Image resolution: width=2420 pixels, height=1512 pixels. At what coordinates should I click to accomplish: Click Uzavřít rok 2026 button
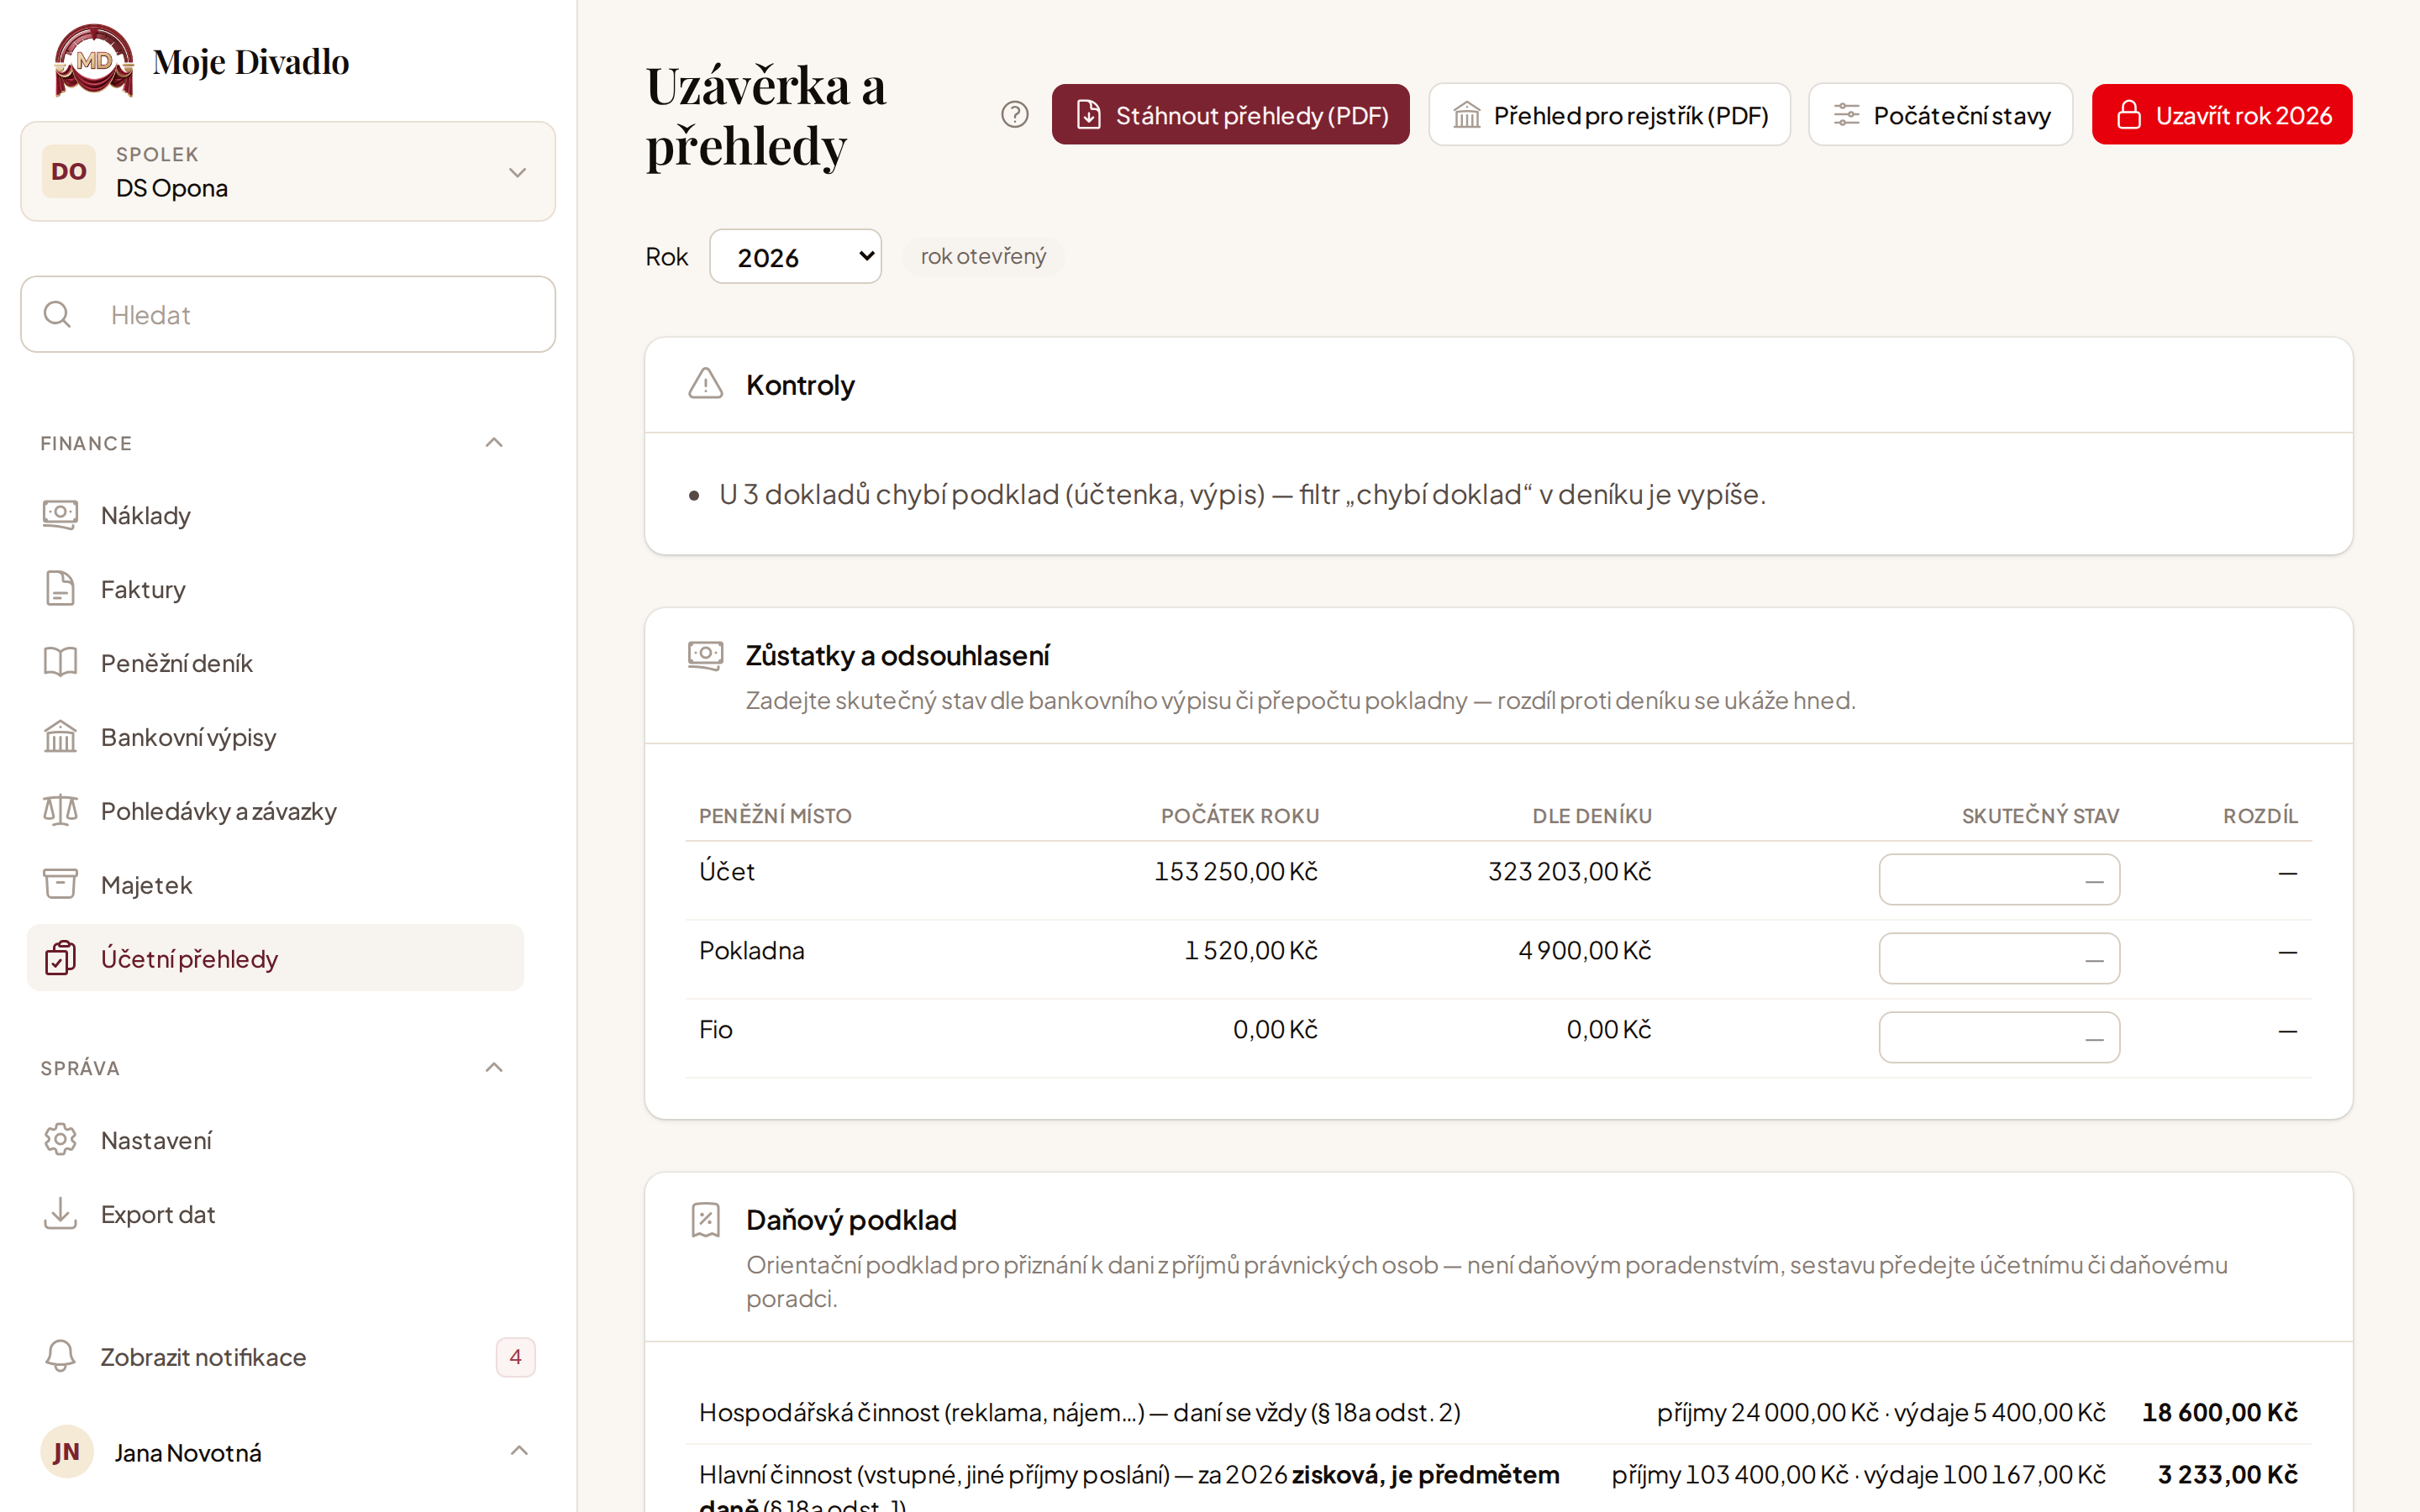[x=2222, y=115]
